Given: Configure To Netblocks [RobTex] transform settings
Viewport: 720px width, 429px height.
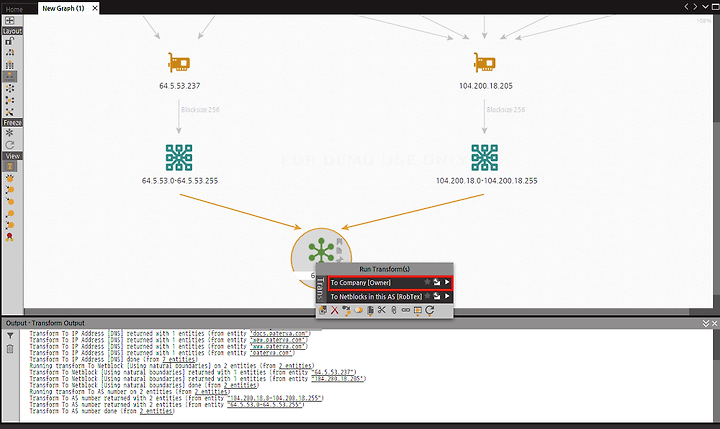Looking at the screenshot, I should (437, 296).
